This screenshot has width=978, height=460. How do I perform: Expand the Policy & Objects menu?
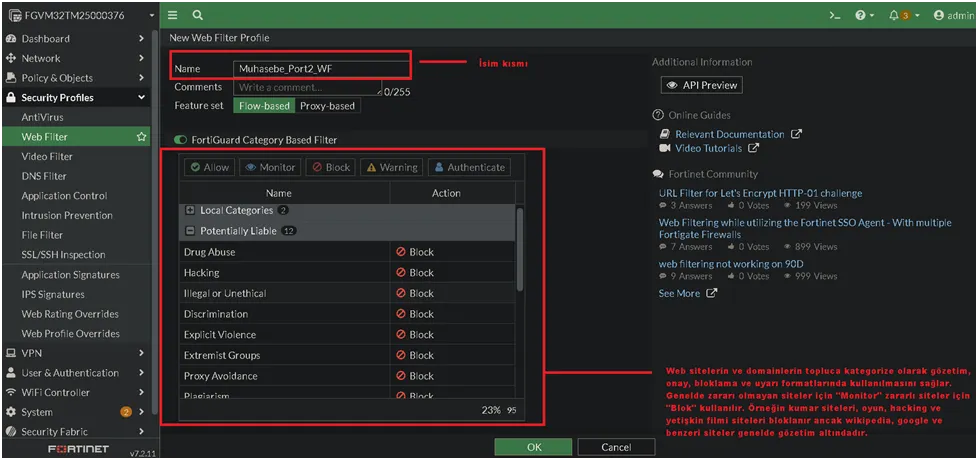[75, 78]
